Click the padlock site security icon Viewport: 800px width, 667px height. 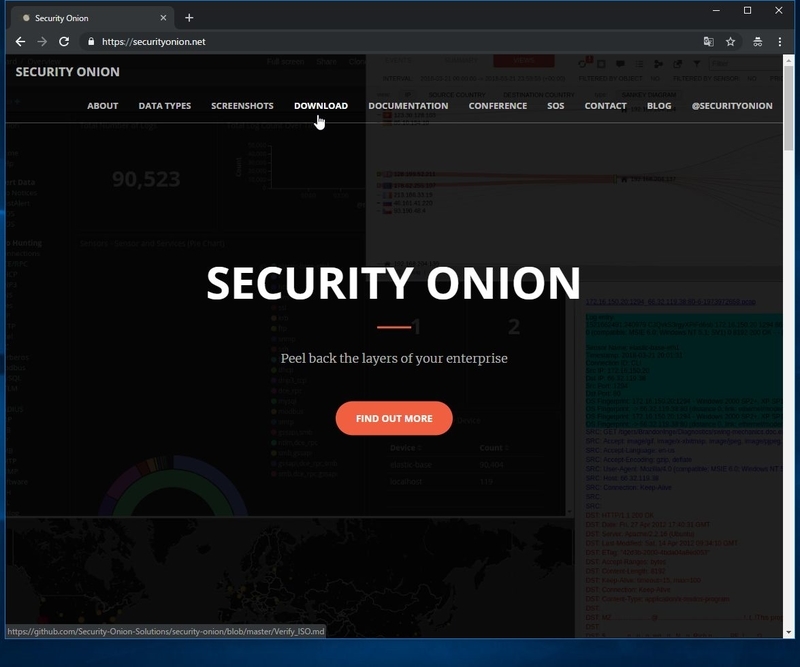[x=91, y=42]
